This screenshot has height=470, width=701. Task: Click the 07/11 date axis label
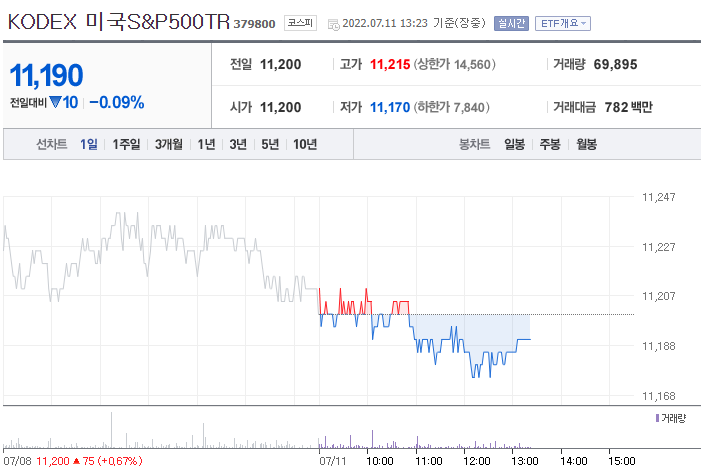click(x=333, y=461)
